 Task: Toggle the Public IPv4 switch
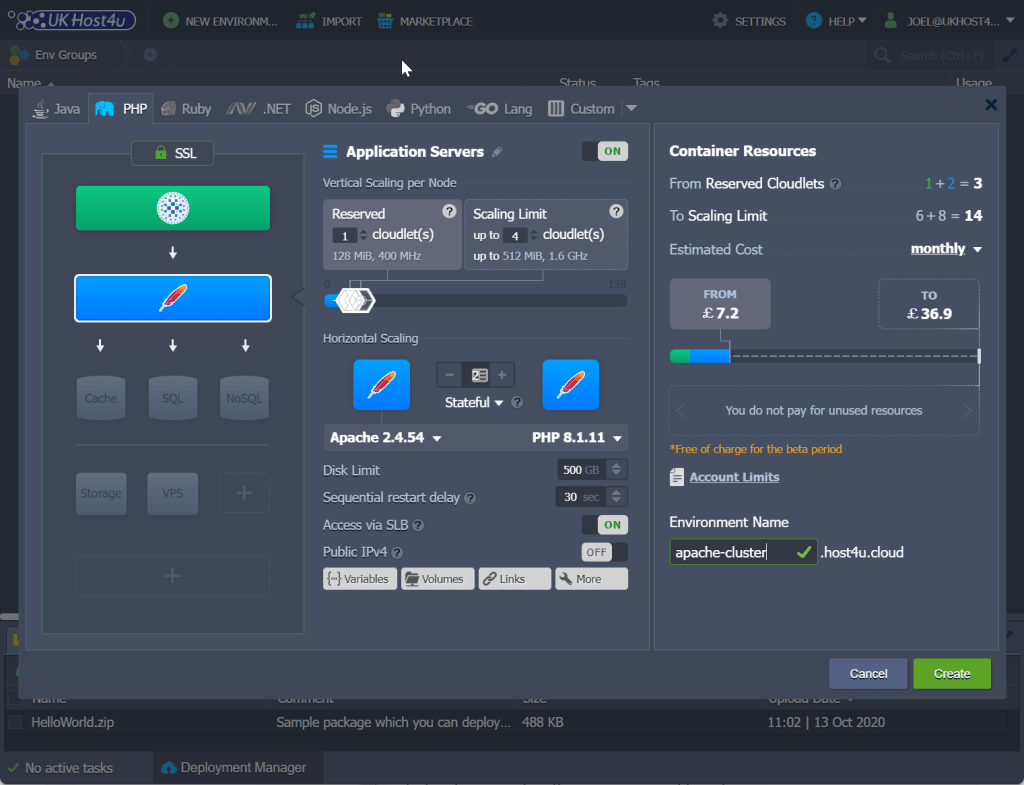605,552
